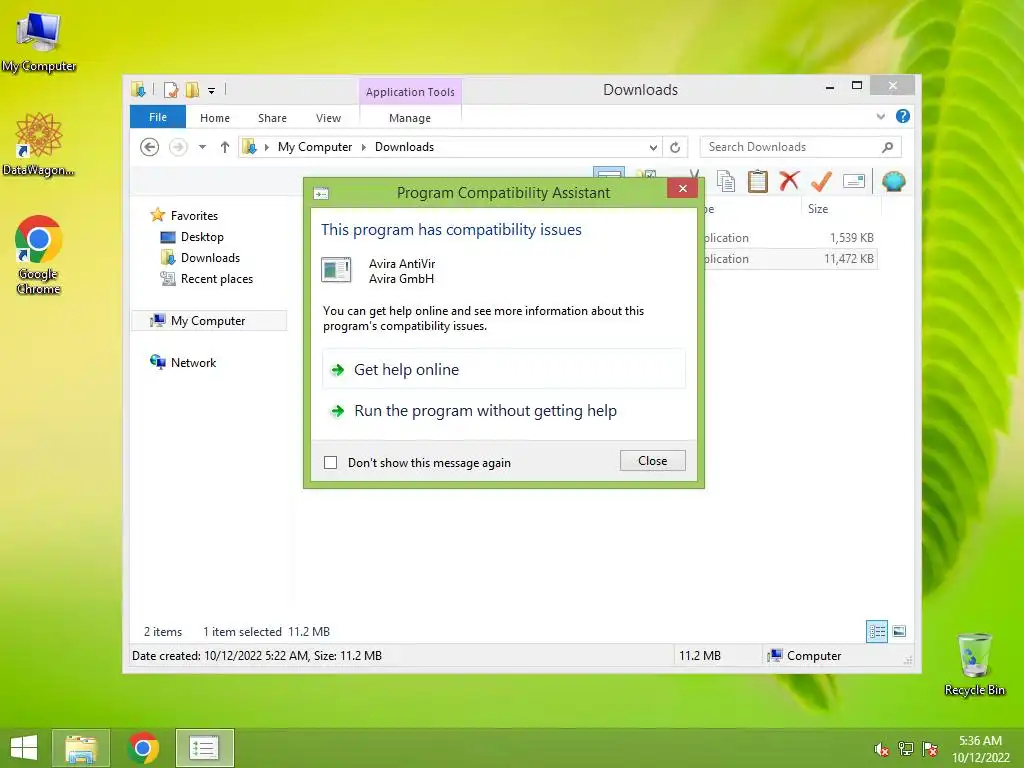Viewport: 1024px width, 768px height.
Task: Click the red X delete icon in the toolbar
Action: (789, 180)
